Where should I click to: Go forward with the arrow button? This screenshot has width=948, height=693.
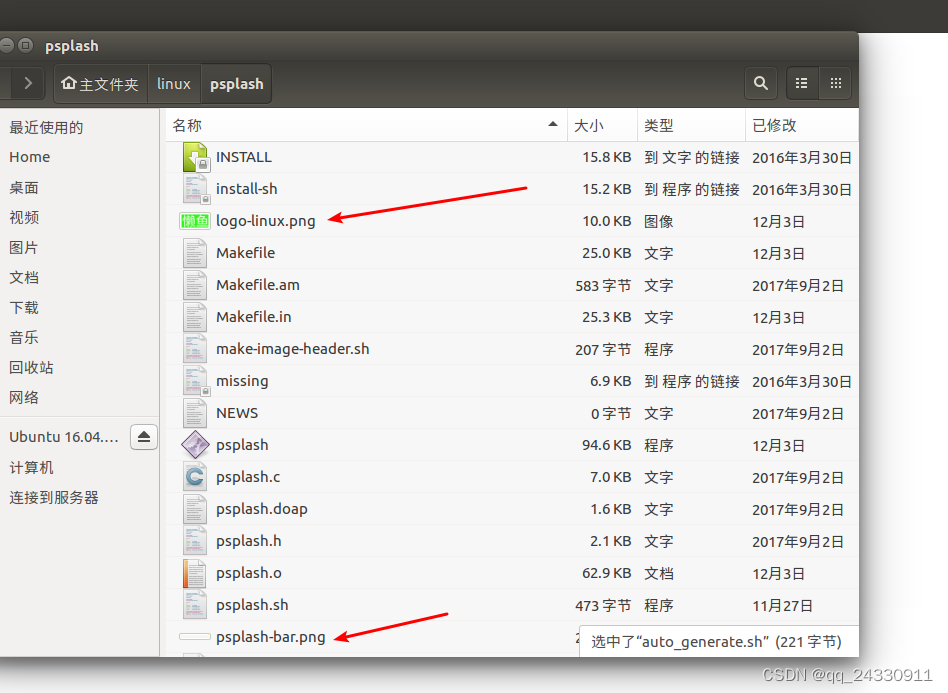pyautogui.click(x=28, y=83)
